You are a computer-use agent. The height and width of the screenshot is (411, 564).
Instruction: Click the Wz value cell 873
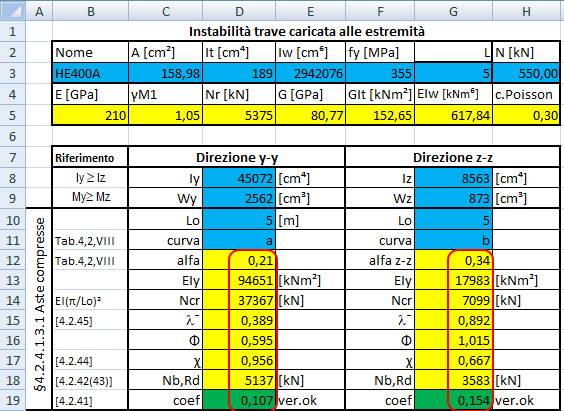pos(453,198)
